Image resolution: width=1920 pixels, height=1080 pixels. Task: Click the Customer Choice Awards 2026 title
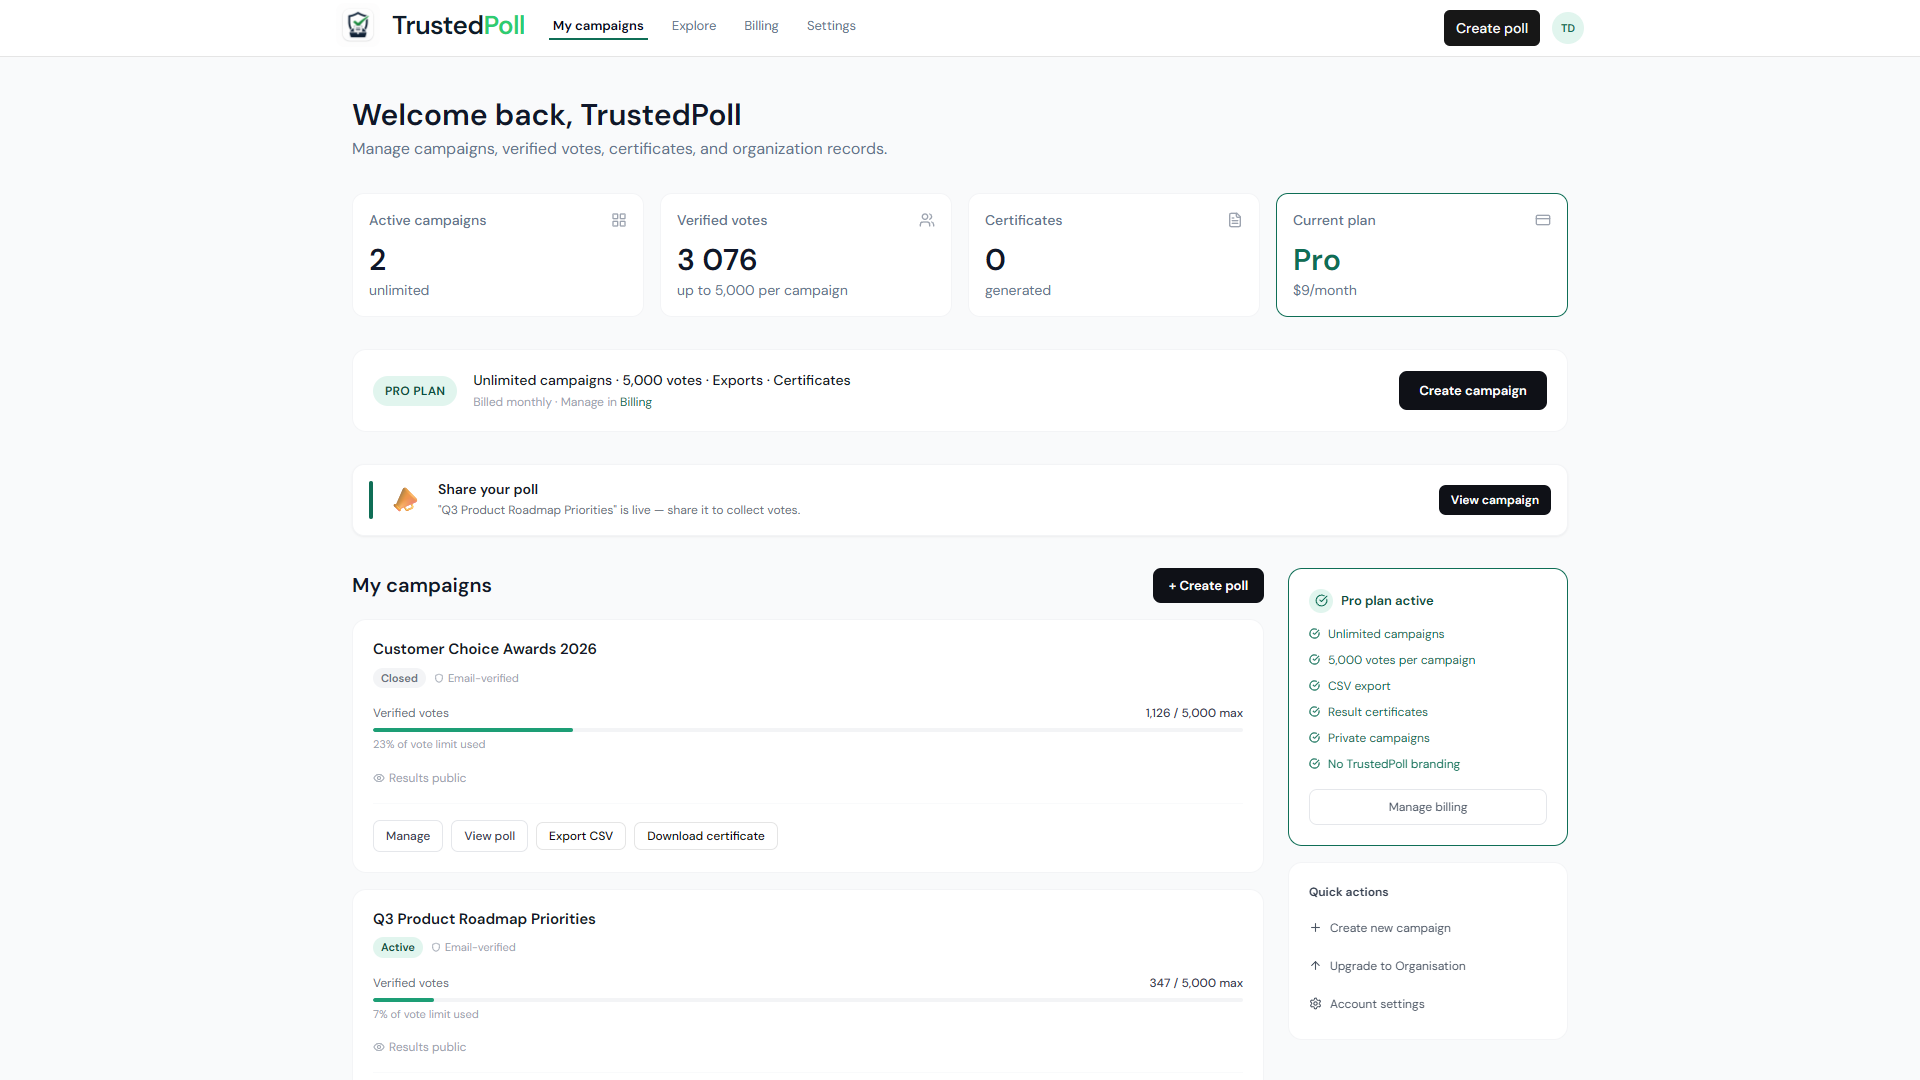484,649
